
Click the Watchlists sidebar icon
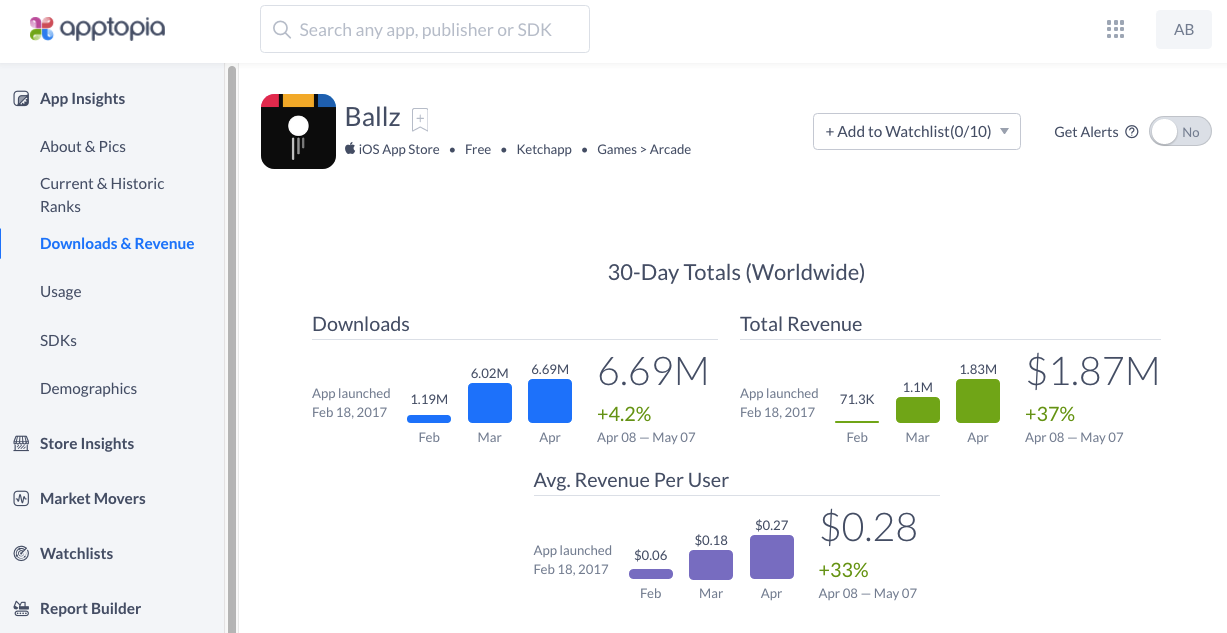point(20,554)
